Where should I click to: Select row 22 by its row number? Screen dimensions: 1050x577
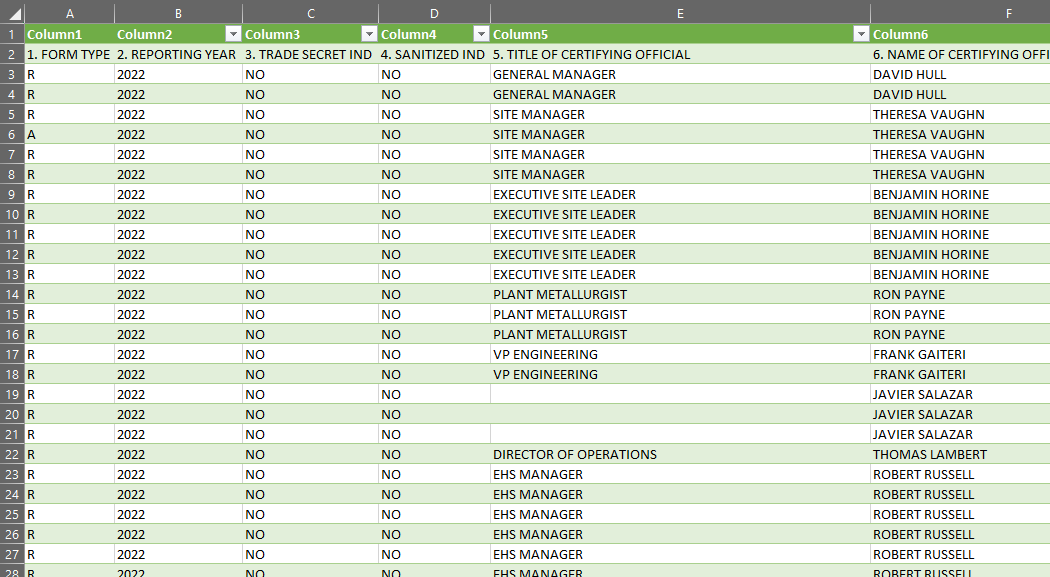[11, 454]
